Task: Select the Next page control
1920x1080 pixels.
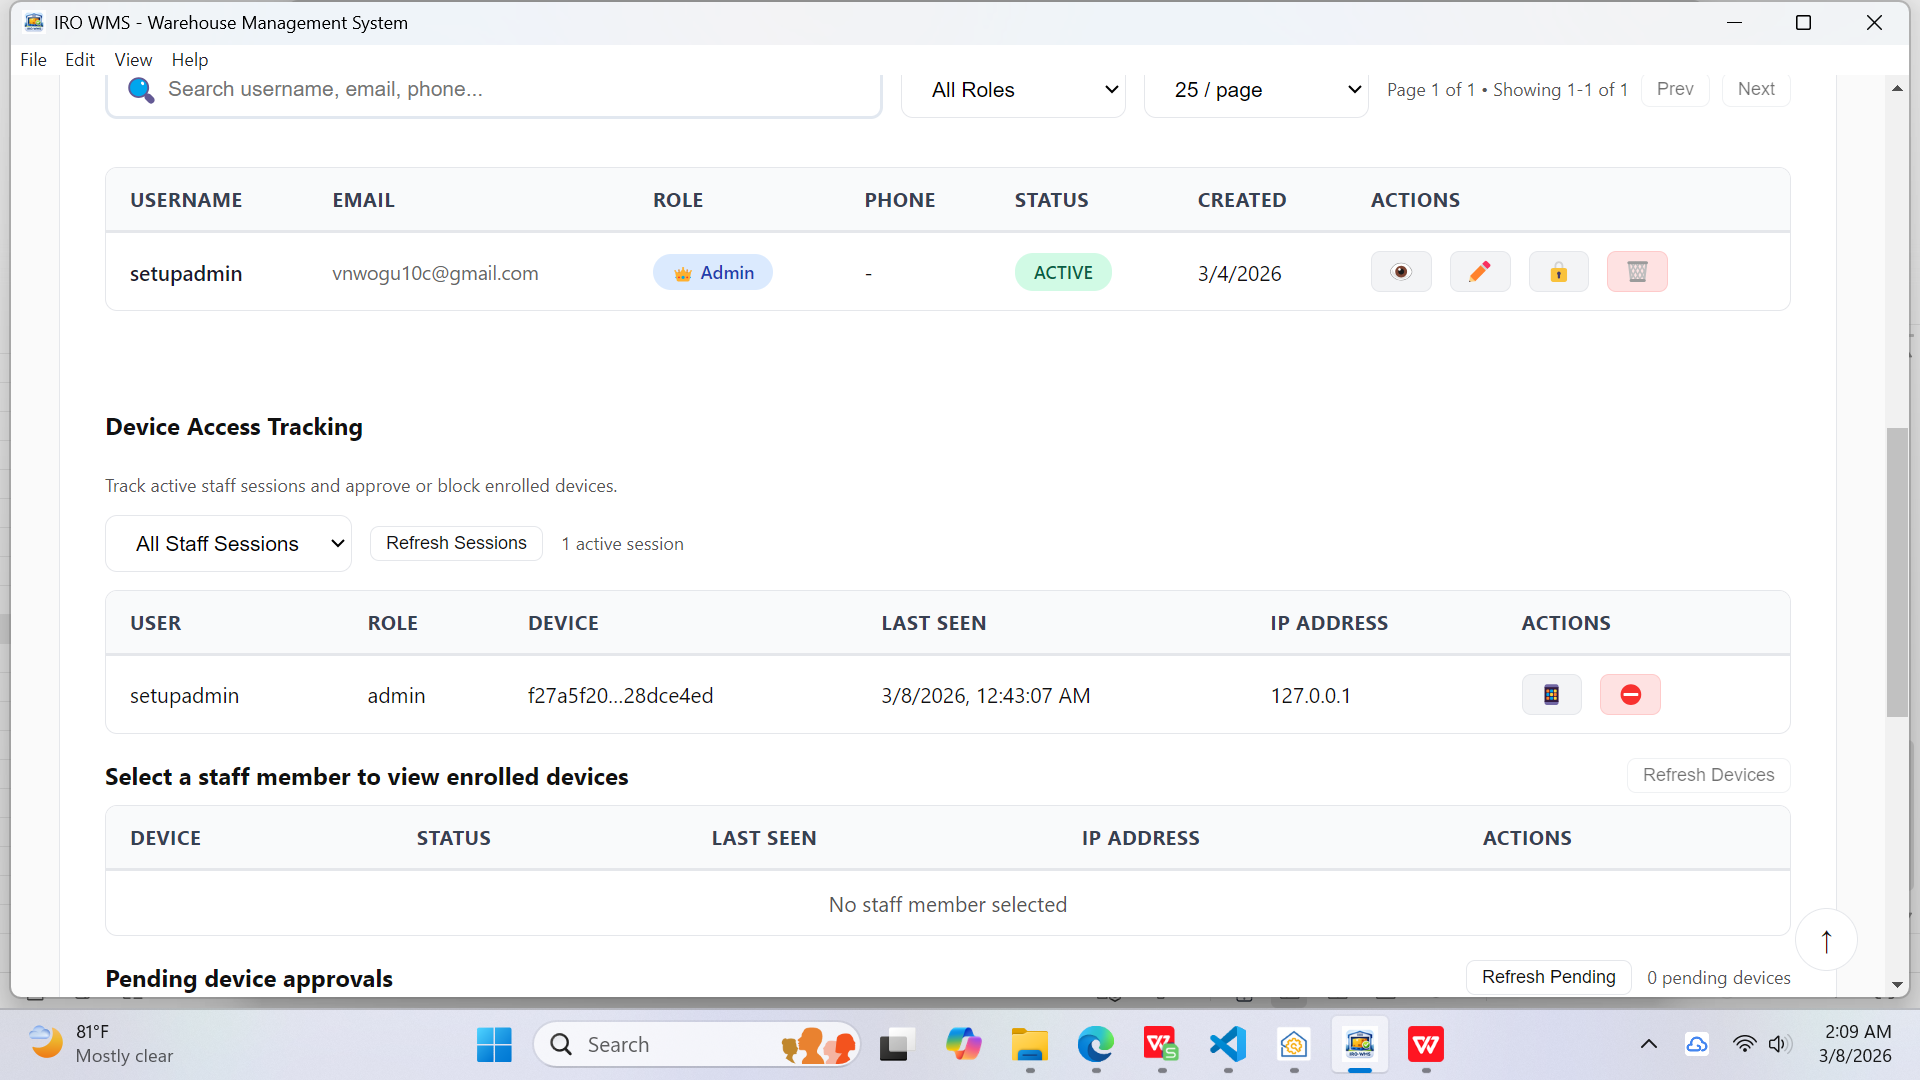Action: [1756, 89]
